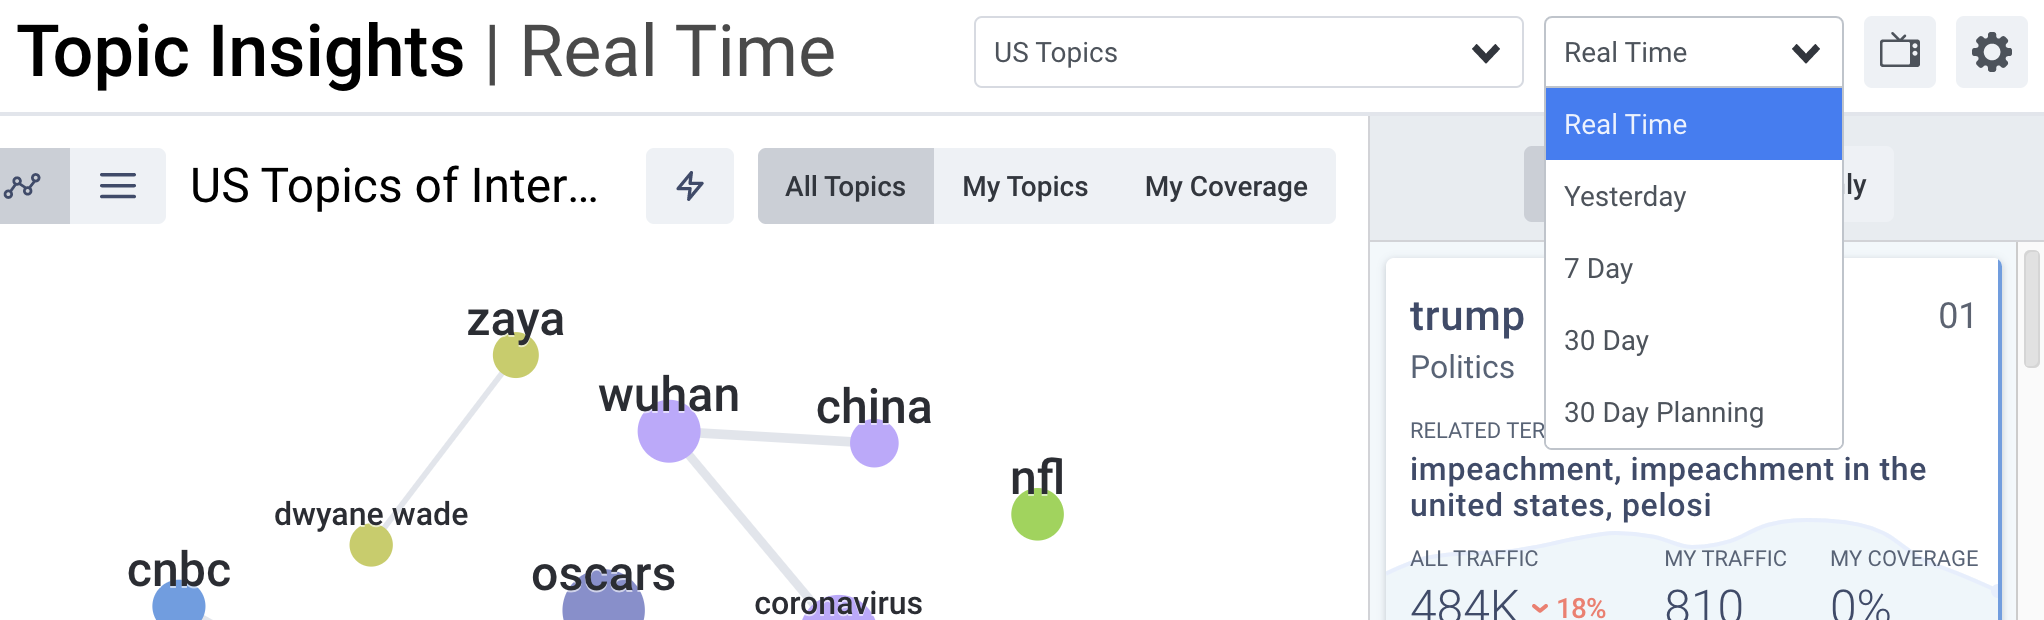Switch to the list view
2044x620 pixels.
tap(118, 184)
